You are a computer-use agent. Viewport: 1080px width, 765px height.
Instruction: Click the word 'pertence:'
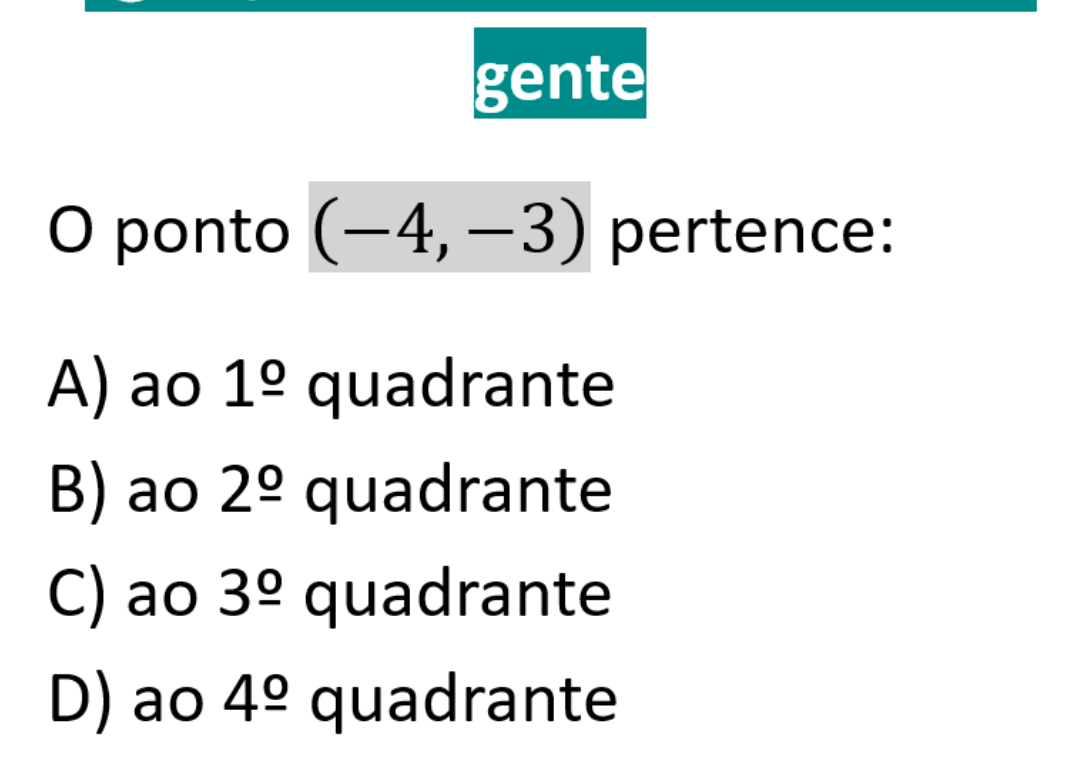click(x=750, y=231)
